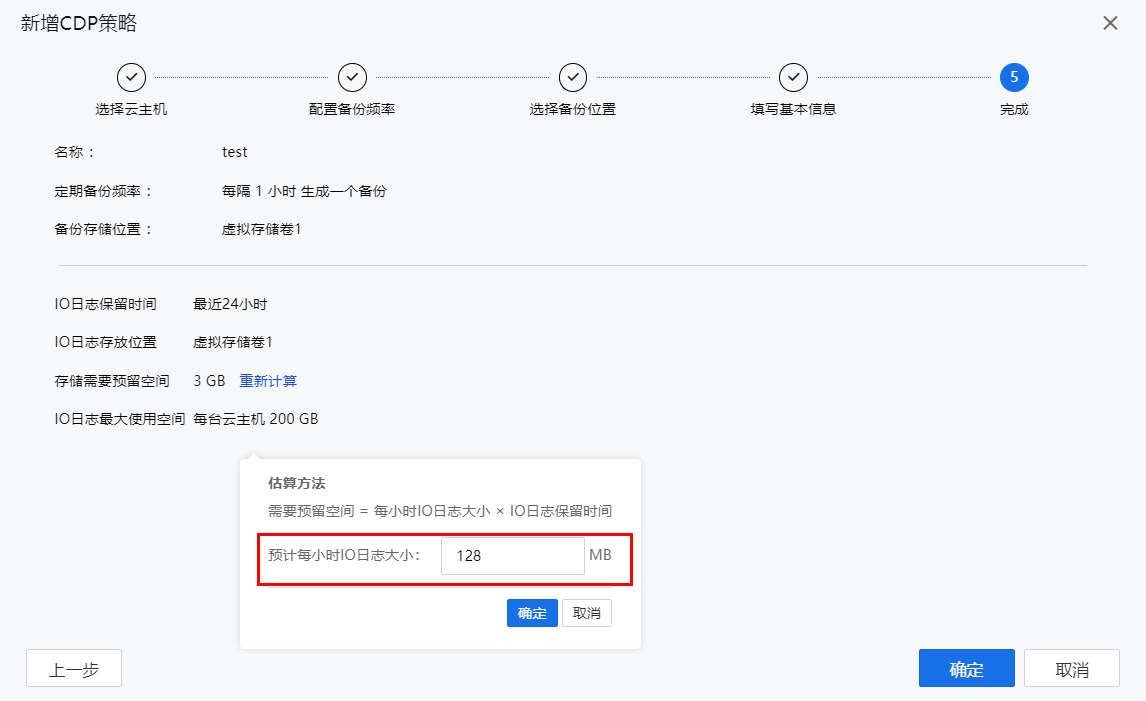Click the 每台云主机 200 GB value

coord(256,419)
